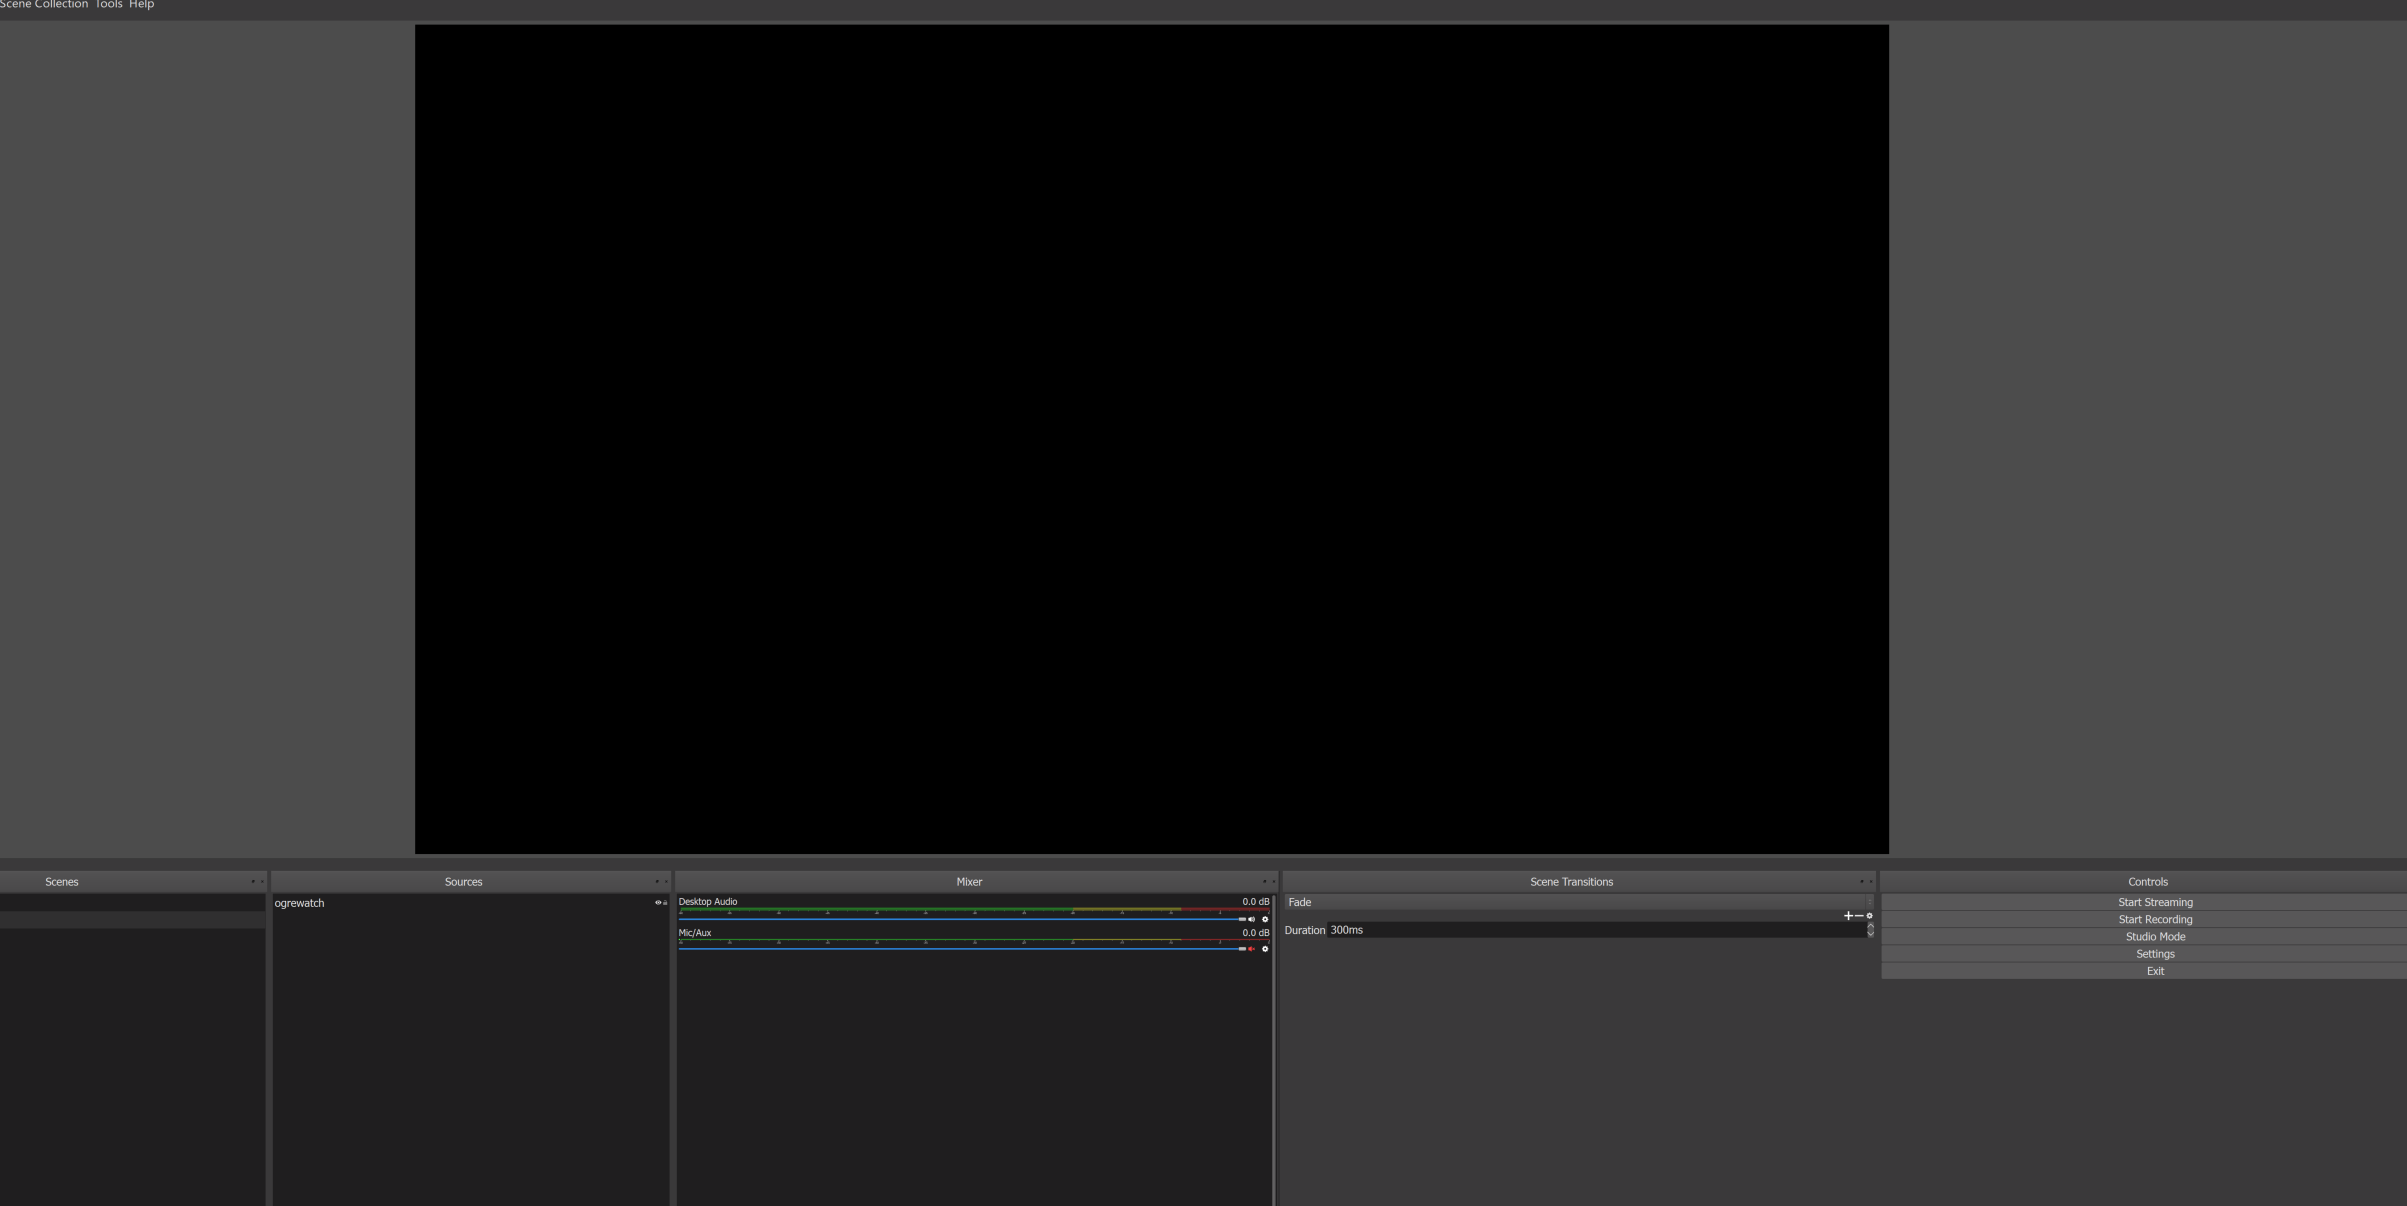
Task: Toggle lock on ogrewatch source
Action: [x=665, y=903]
